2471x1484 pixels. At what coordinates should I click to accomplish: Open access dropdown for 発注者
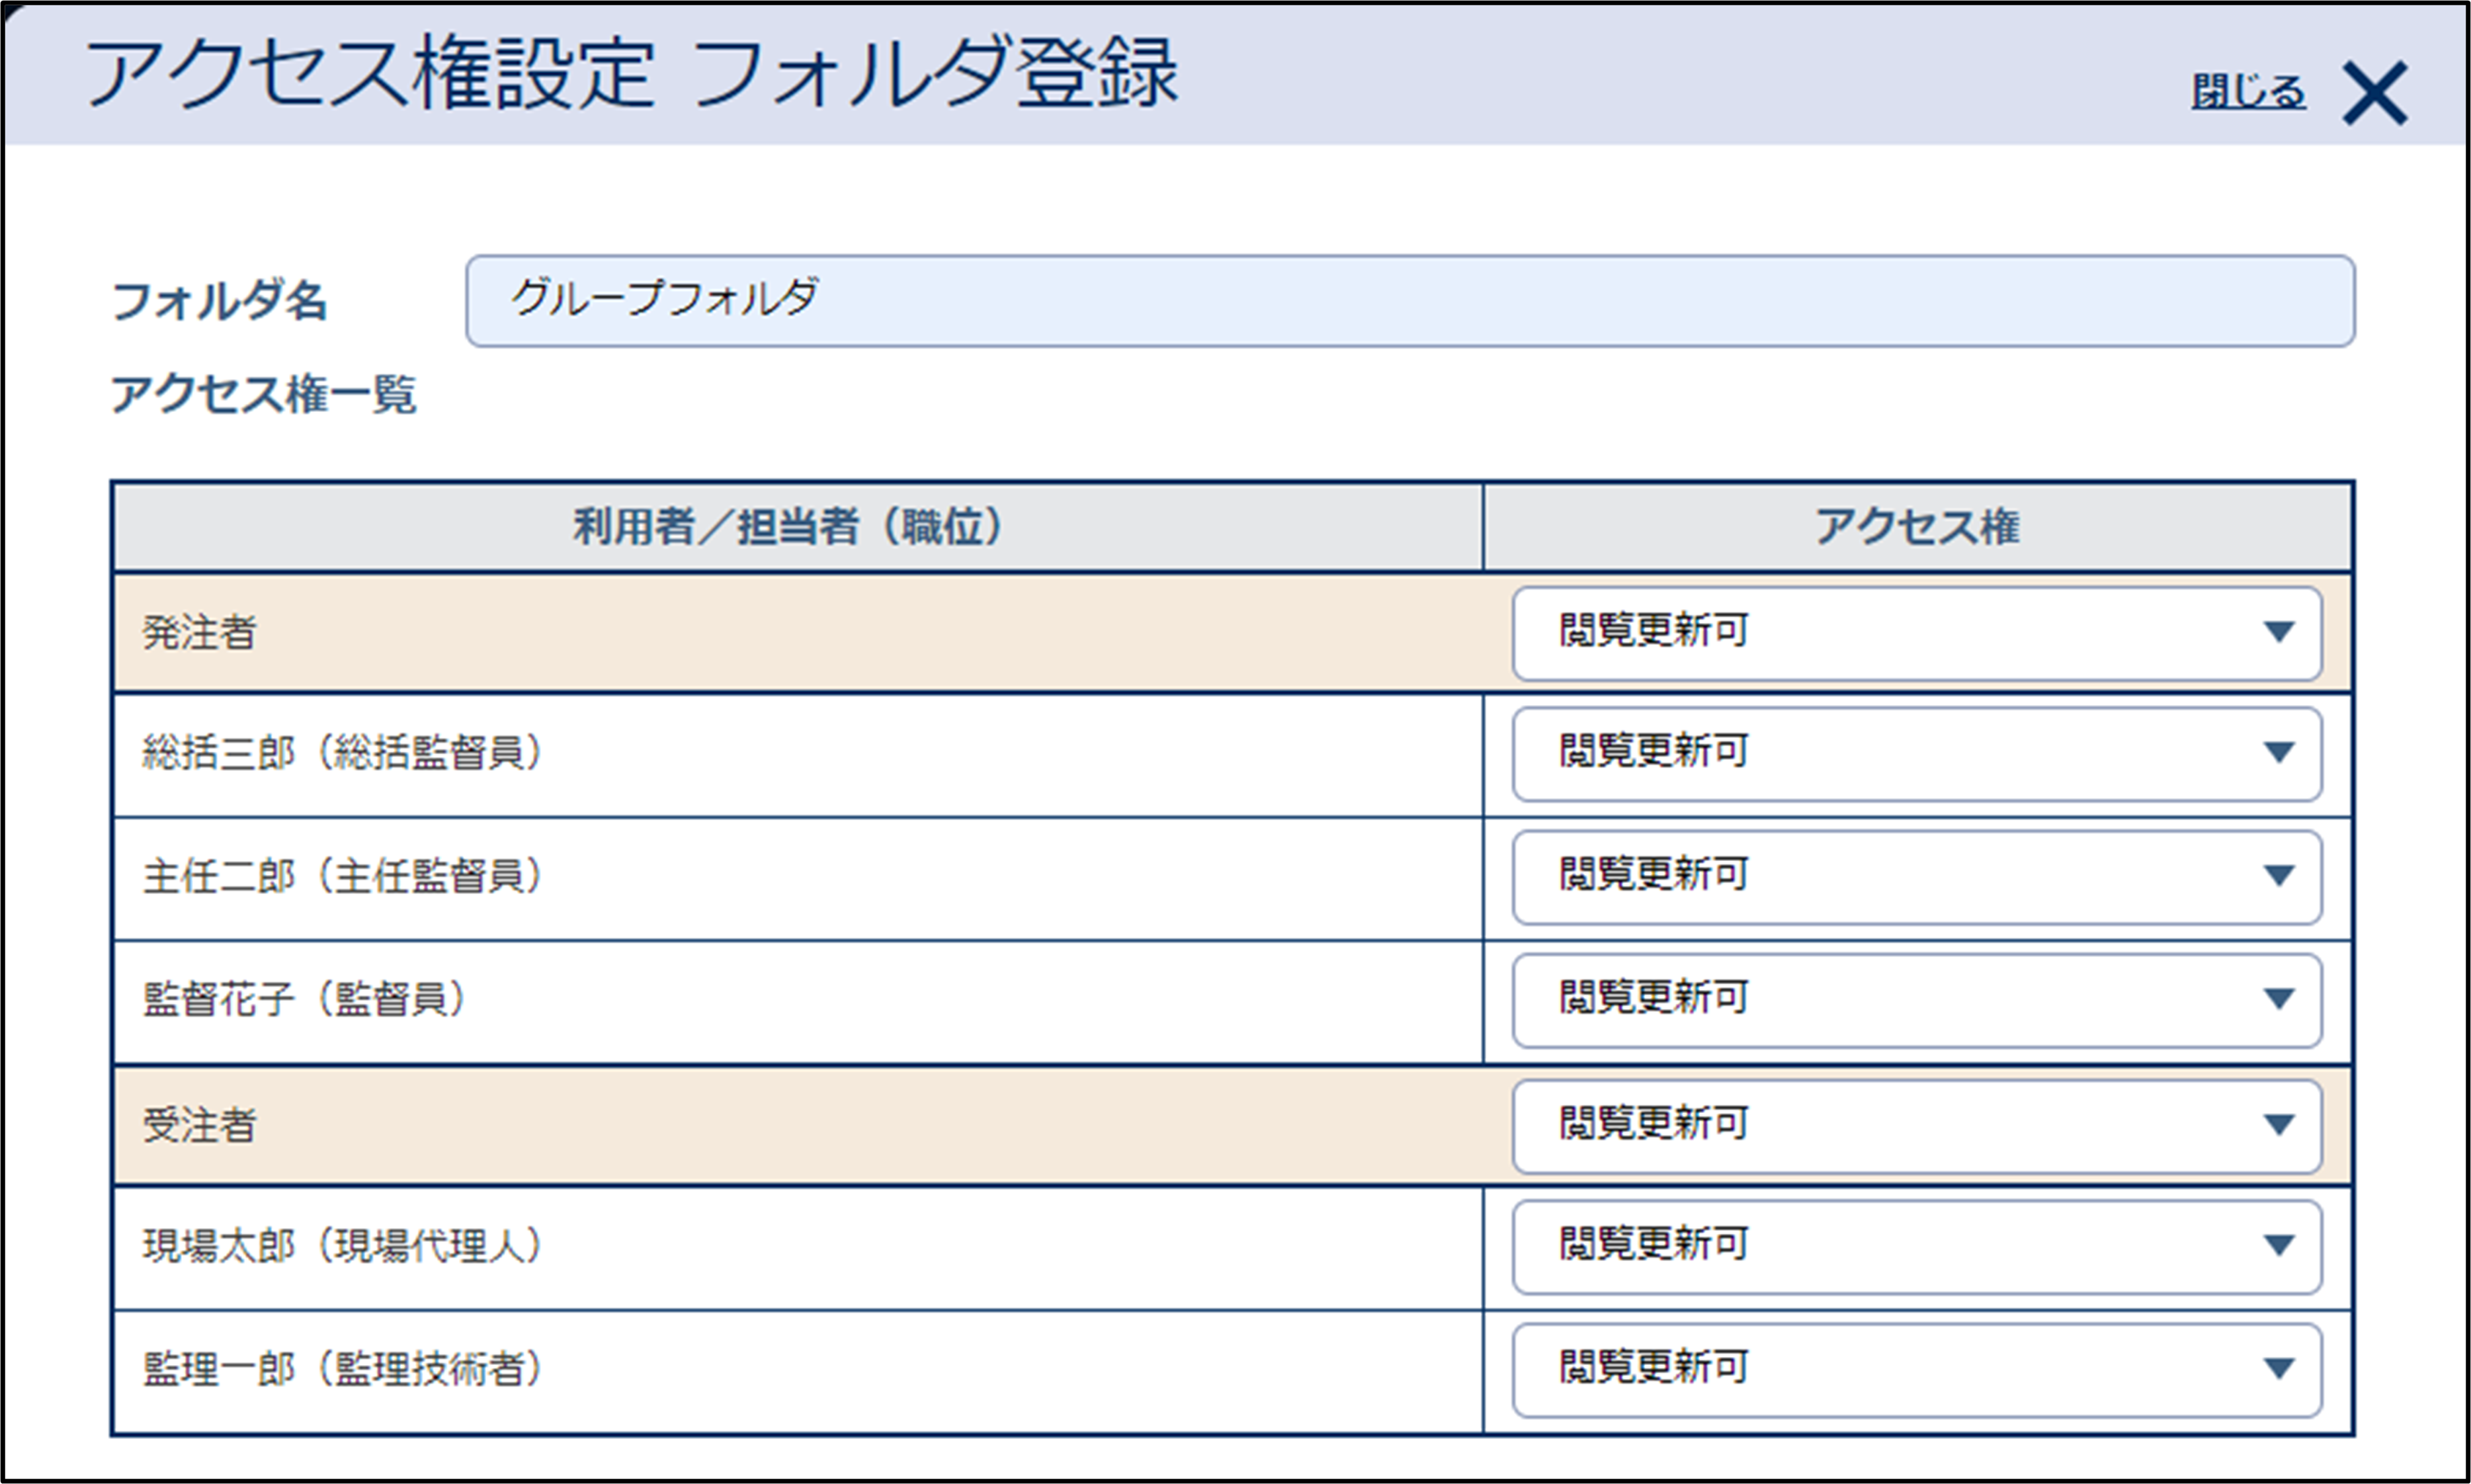1916,633
